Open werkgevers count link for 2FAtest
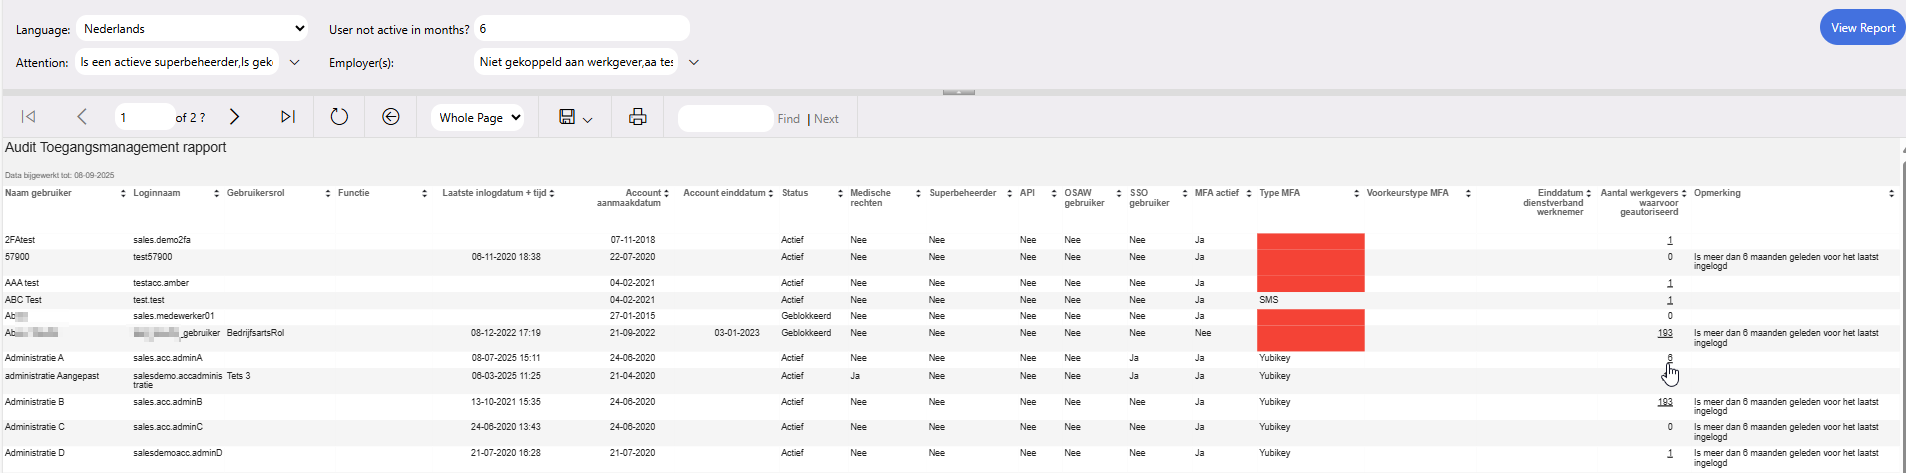 pos(1670,240)
